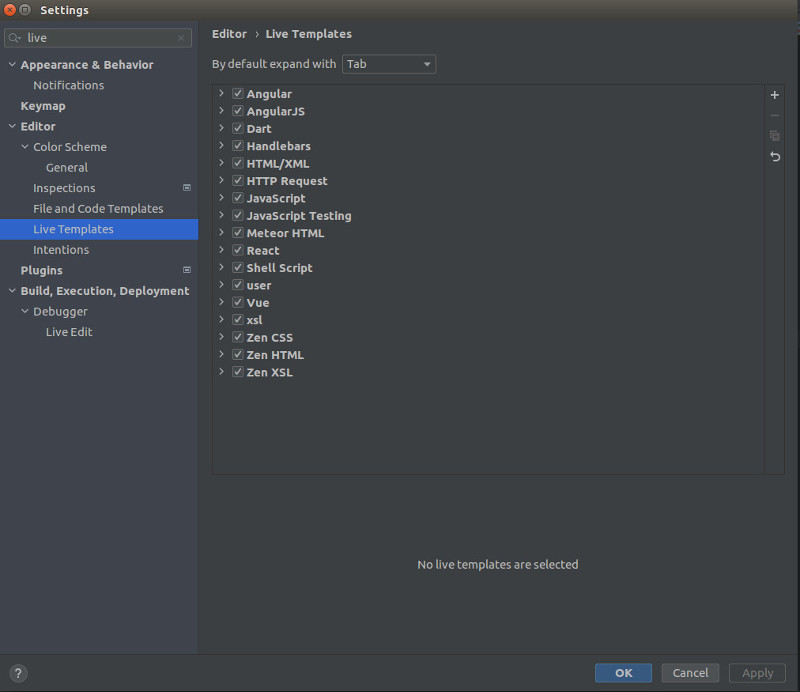Click the badge icon next to Inspections
This screenshot has height=692, width=800.
coord(186,187)
